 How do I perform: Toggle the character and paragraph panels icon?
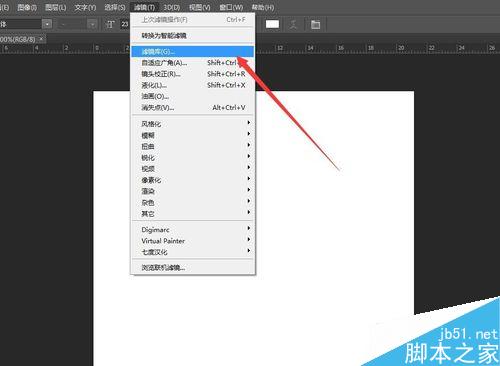(x=315, y=24)
